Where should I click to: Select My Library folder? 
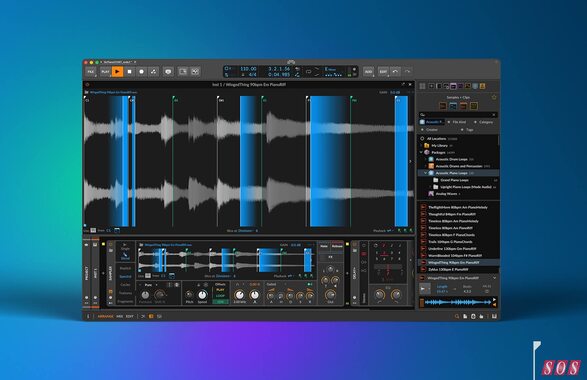(x=458, y=145)
